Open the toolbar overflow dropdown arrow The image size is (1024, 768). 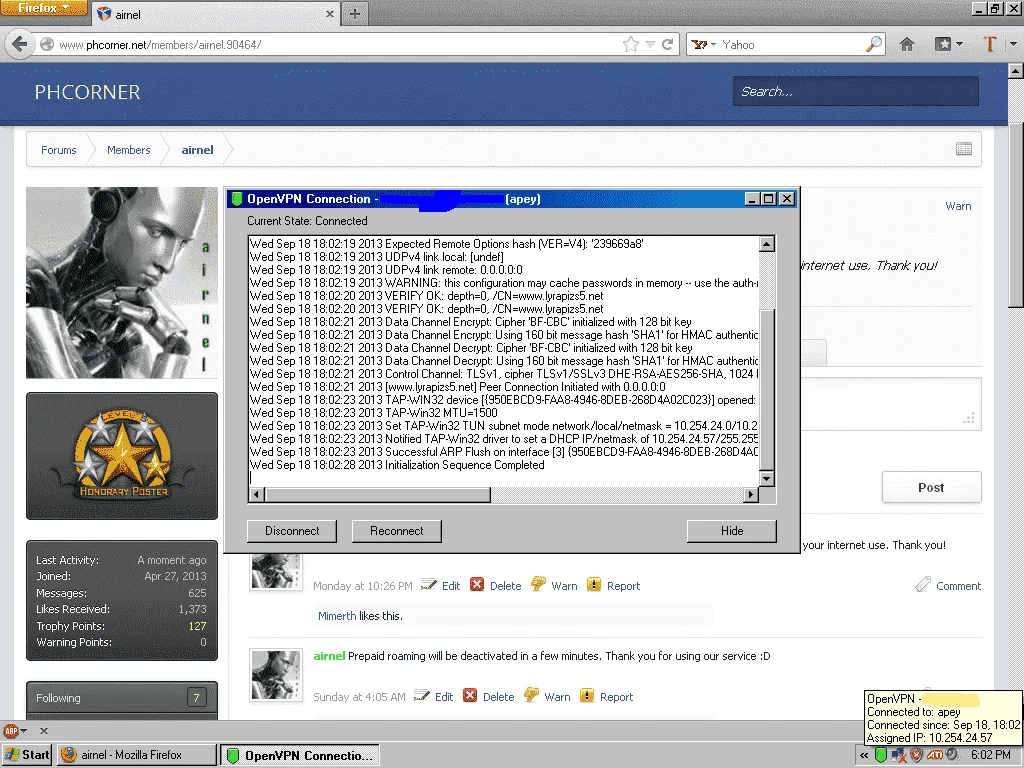pyautogui.click(x=1013, y=44)
